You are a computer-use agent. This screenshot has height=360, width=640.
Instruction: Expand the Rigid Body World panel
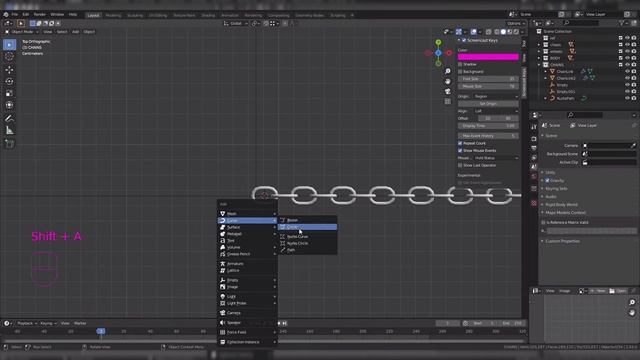[x=561, y=204]
